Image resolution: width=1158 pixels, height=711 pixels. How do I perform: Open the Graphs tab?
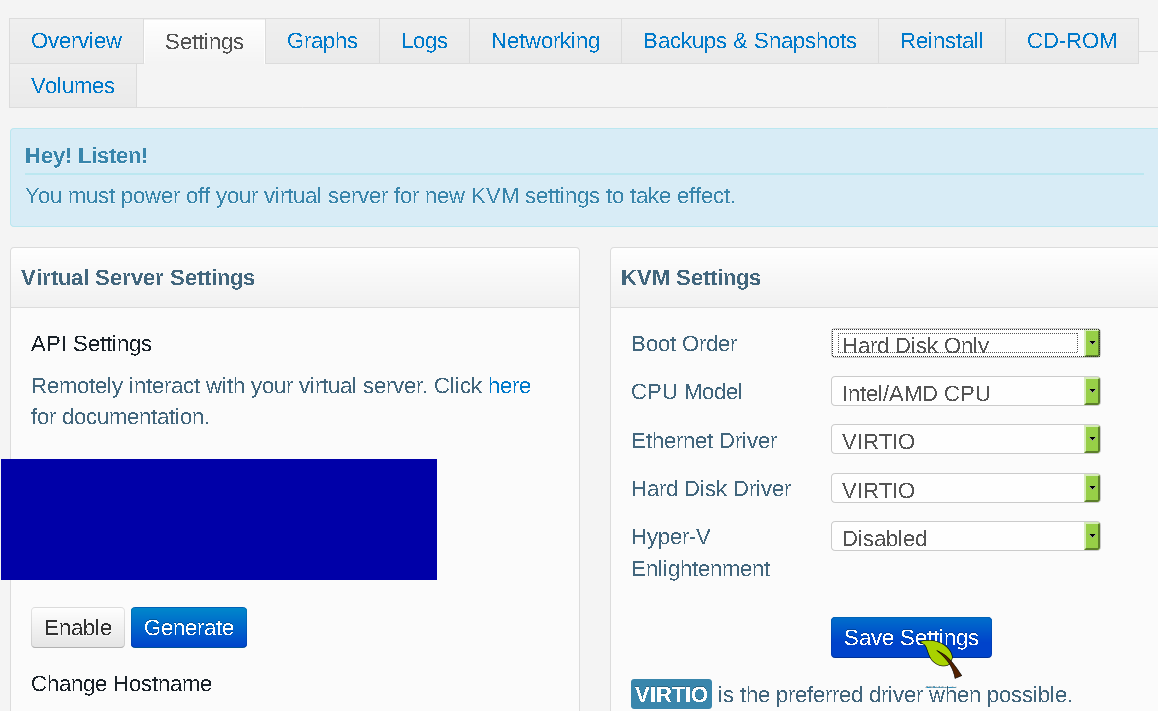322,41
